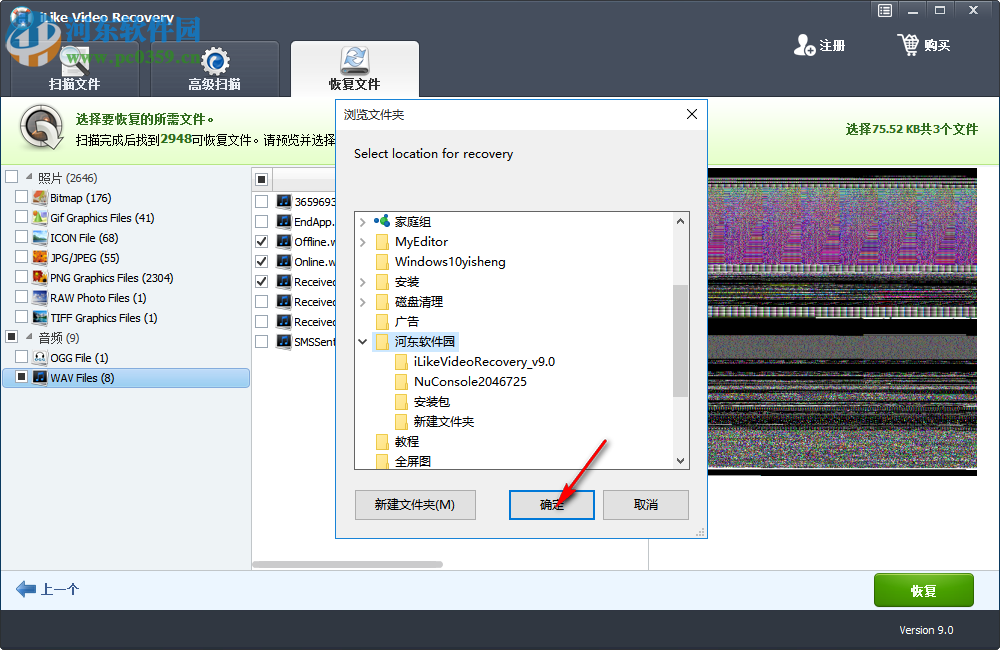The width and height of the screenshot is (1000, 650).
Task: Click the menu list icon in title bar
Action: 884,10
